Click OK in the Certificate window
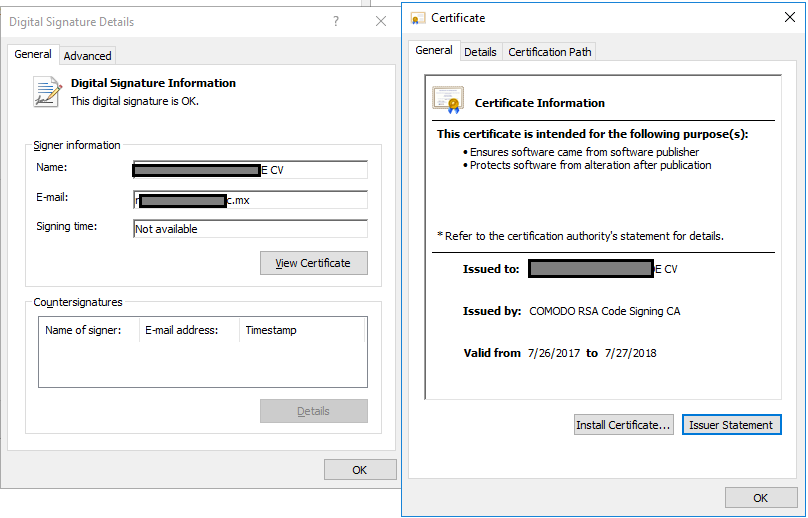 click(760, 498)
